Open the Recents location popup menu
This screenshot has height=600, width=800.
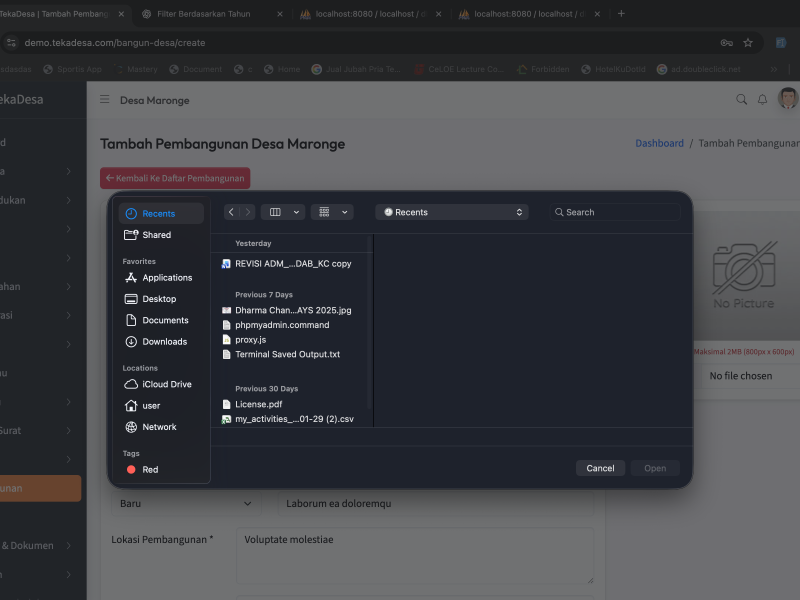click(x=452, y=212)
